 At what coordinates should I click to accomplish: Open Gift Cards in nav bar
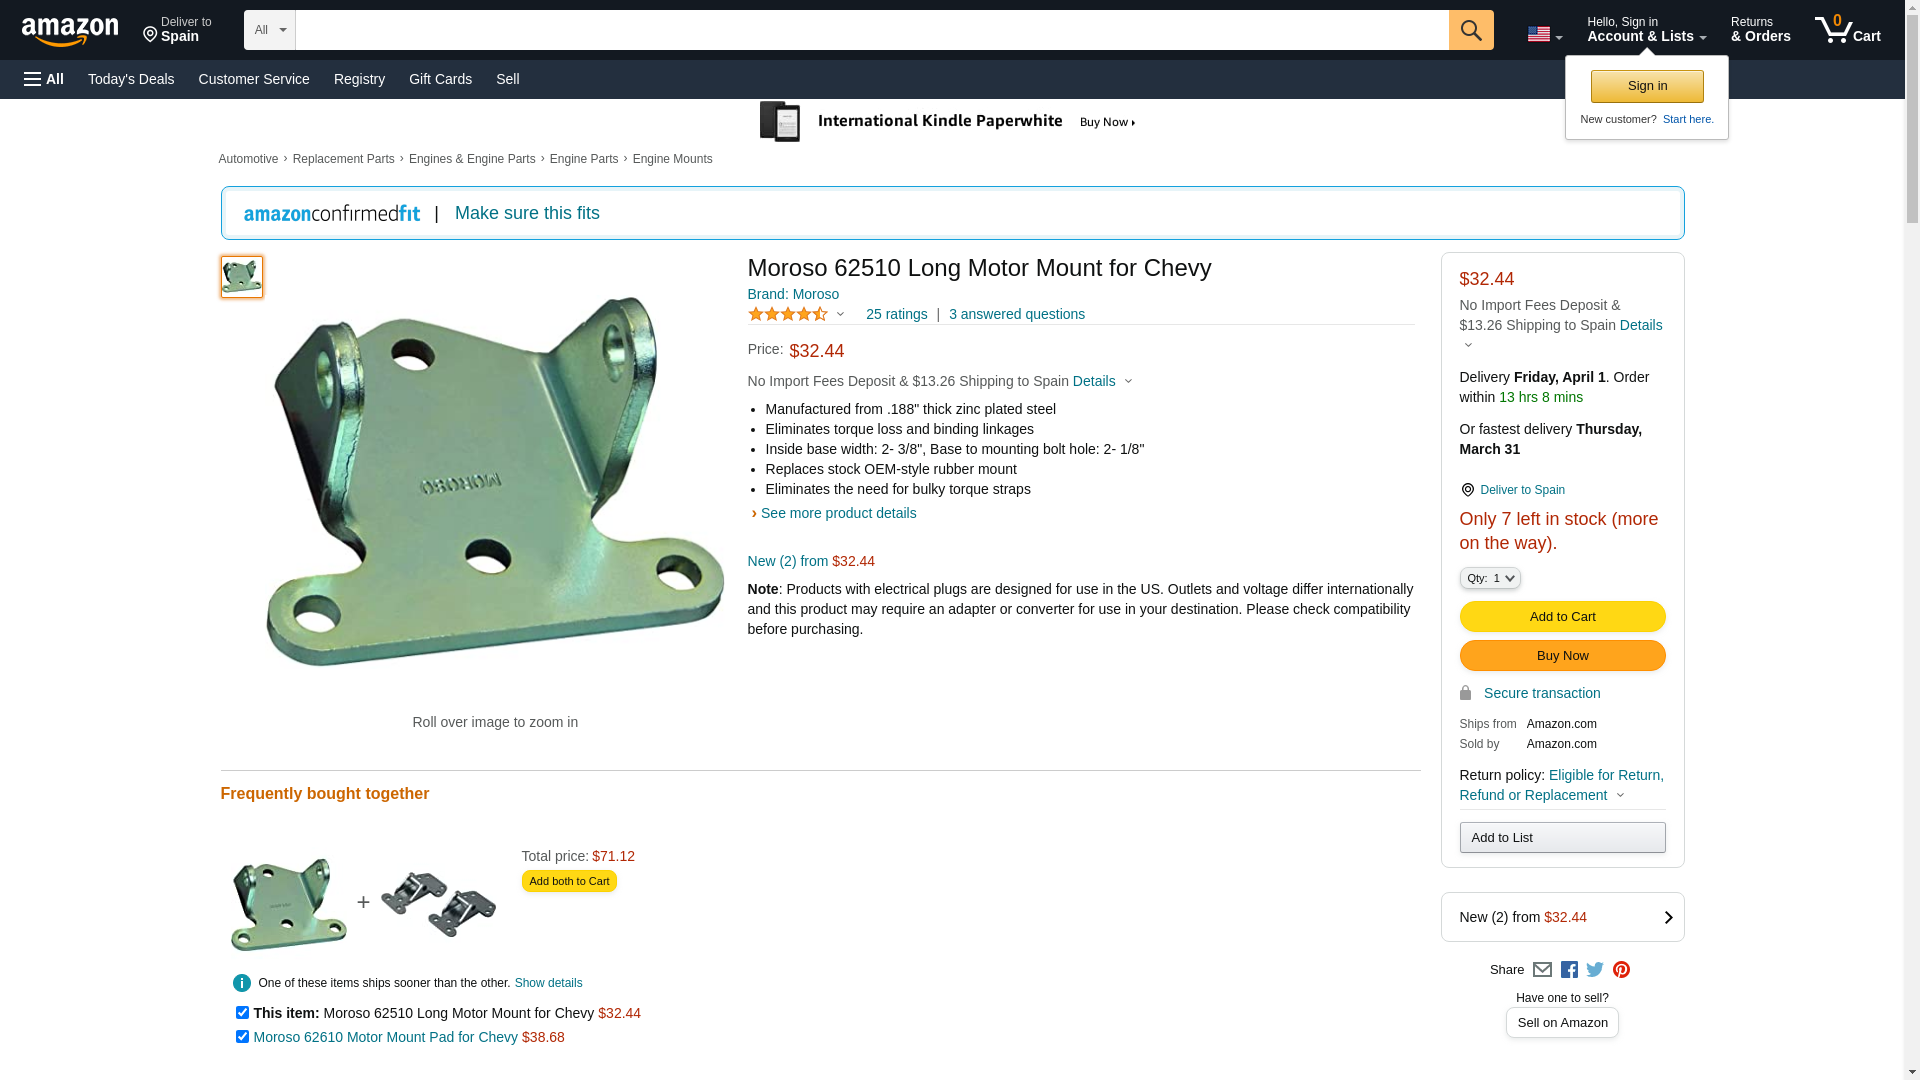point(440,79)
